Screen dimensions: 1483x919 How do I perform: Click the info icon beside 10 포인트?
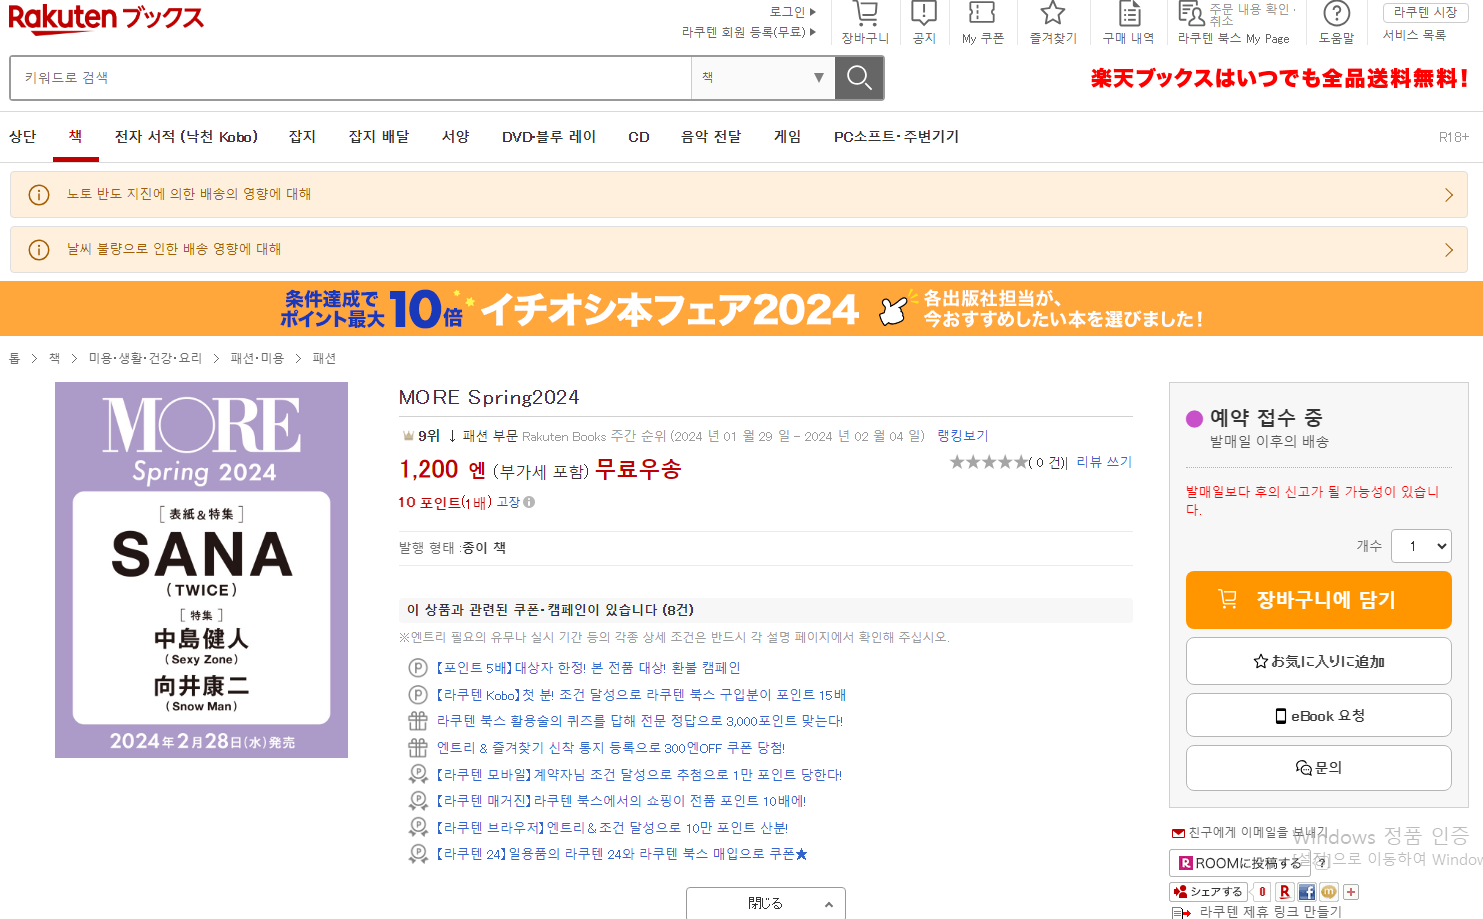529,503
